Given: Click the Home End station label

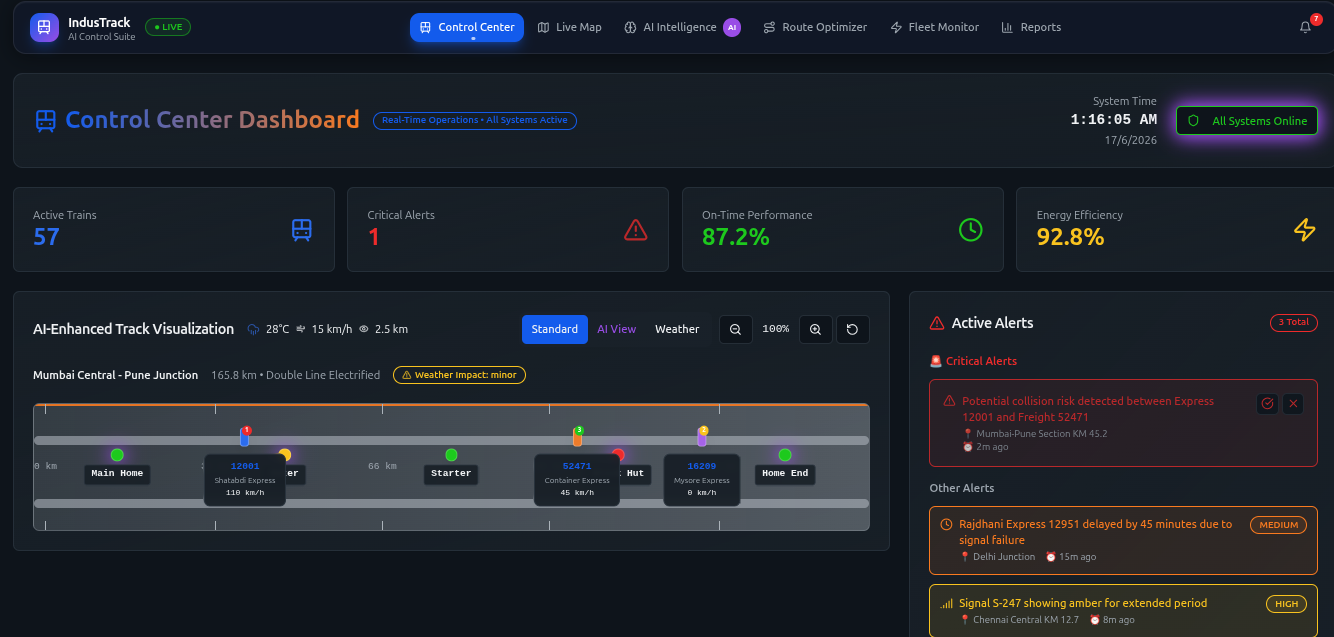Looking at the screenshot, I should (785, 473).
